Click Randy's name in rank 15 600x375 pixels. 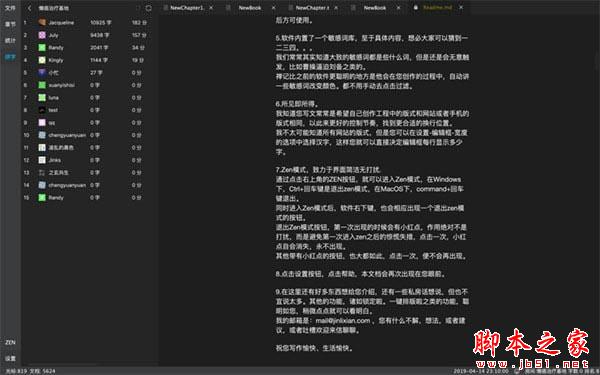pos(56,197)
